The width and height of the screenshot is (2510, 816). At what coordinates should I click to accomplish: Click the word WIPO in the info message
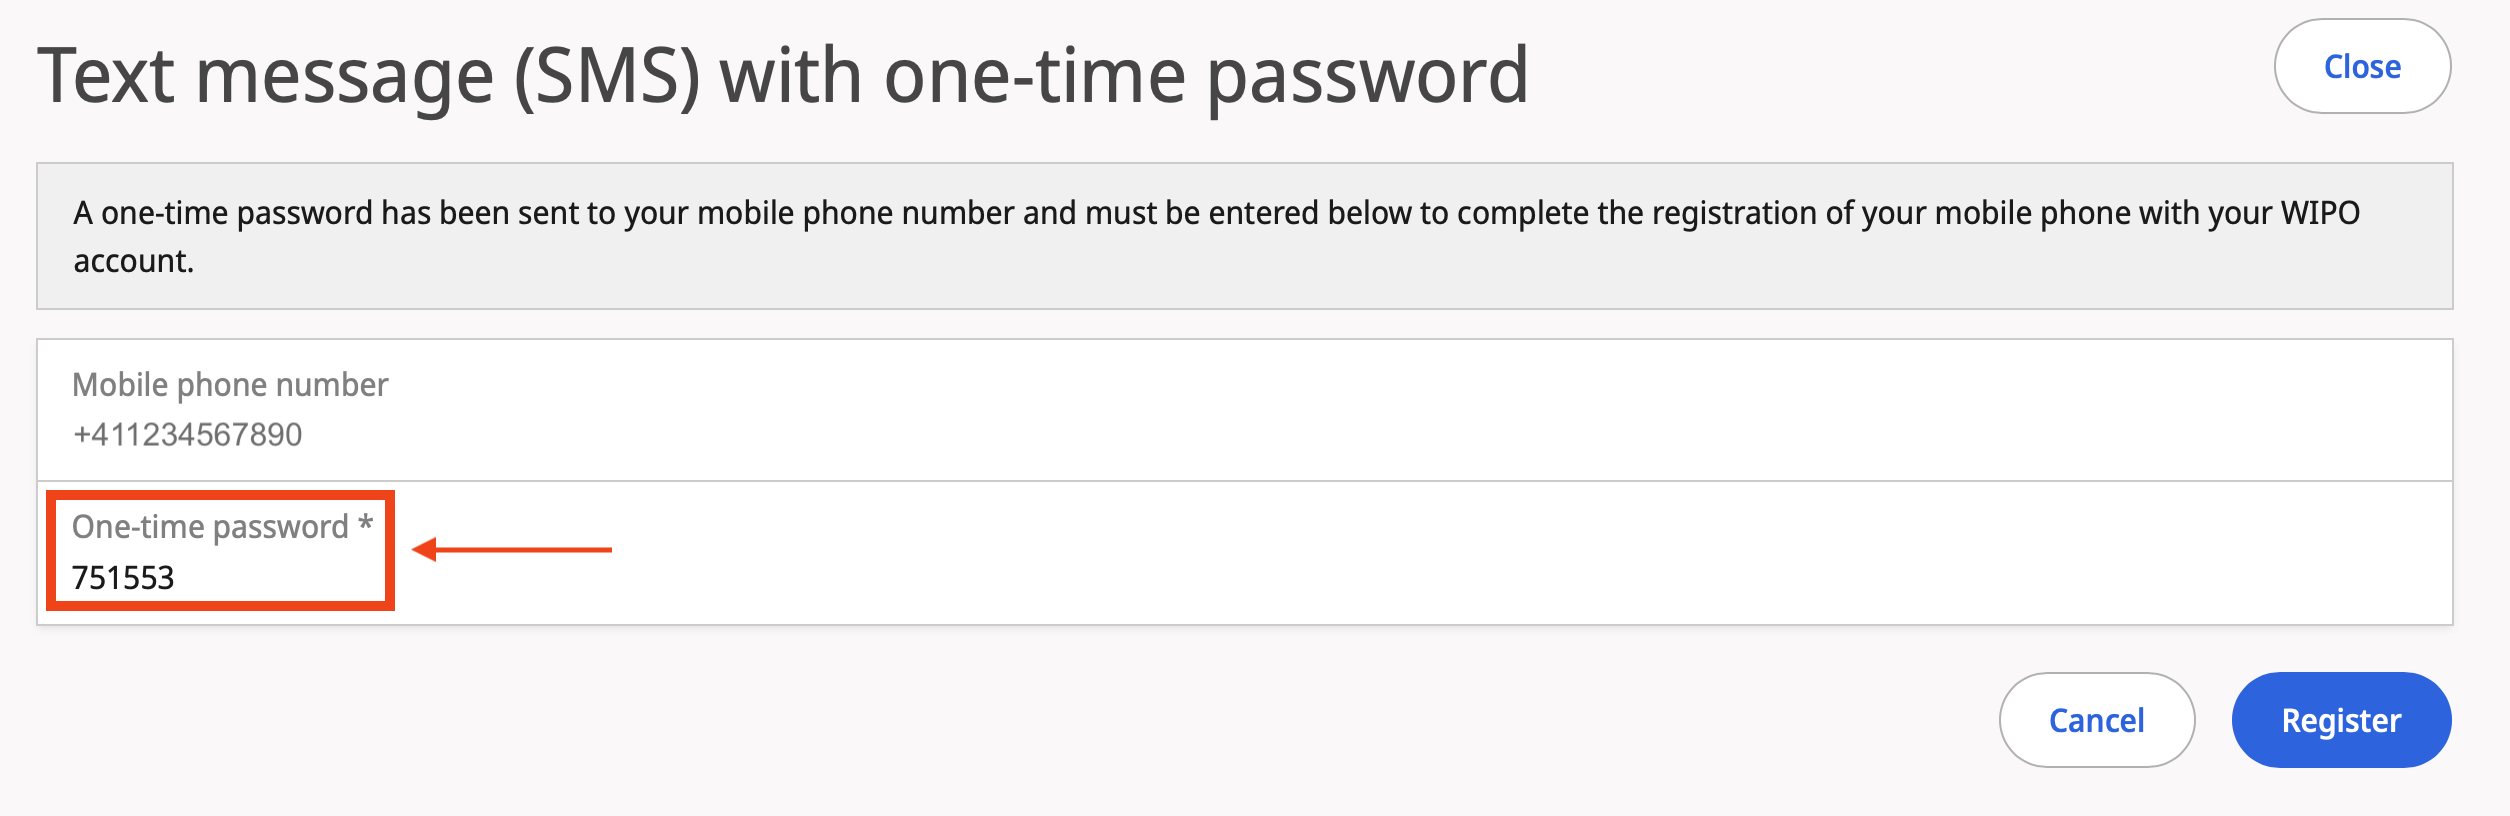(x=2319, y=213)
